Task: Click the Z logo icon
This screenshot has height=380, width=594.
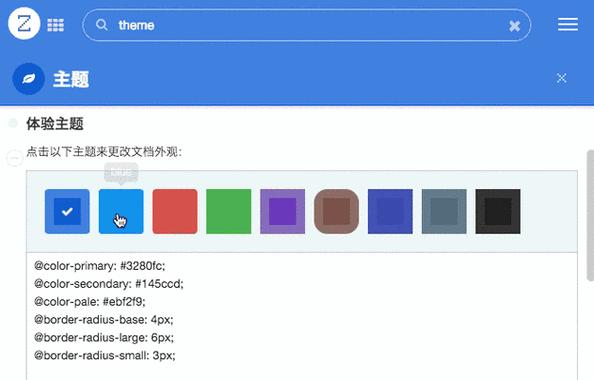Action: pos(24,23)
